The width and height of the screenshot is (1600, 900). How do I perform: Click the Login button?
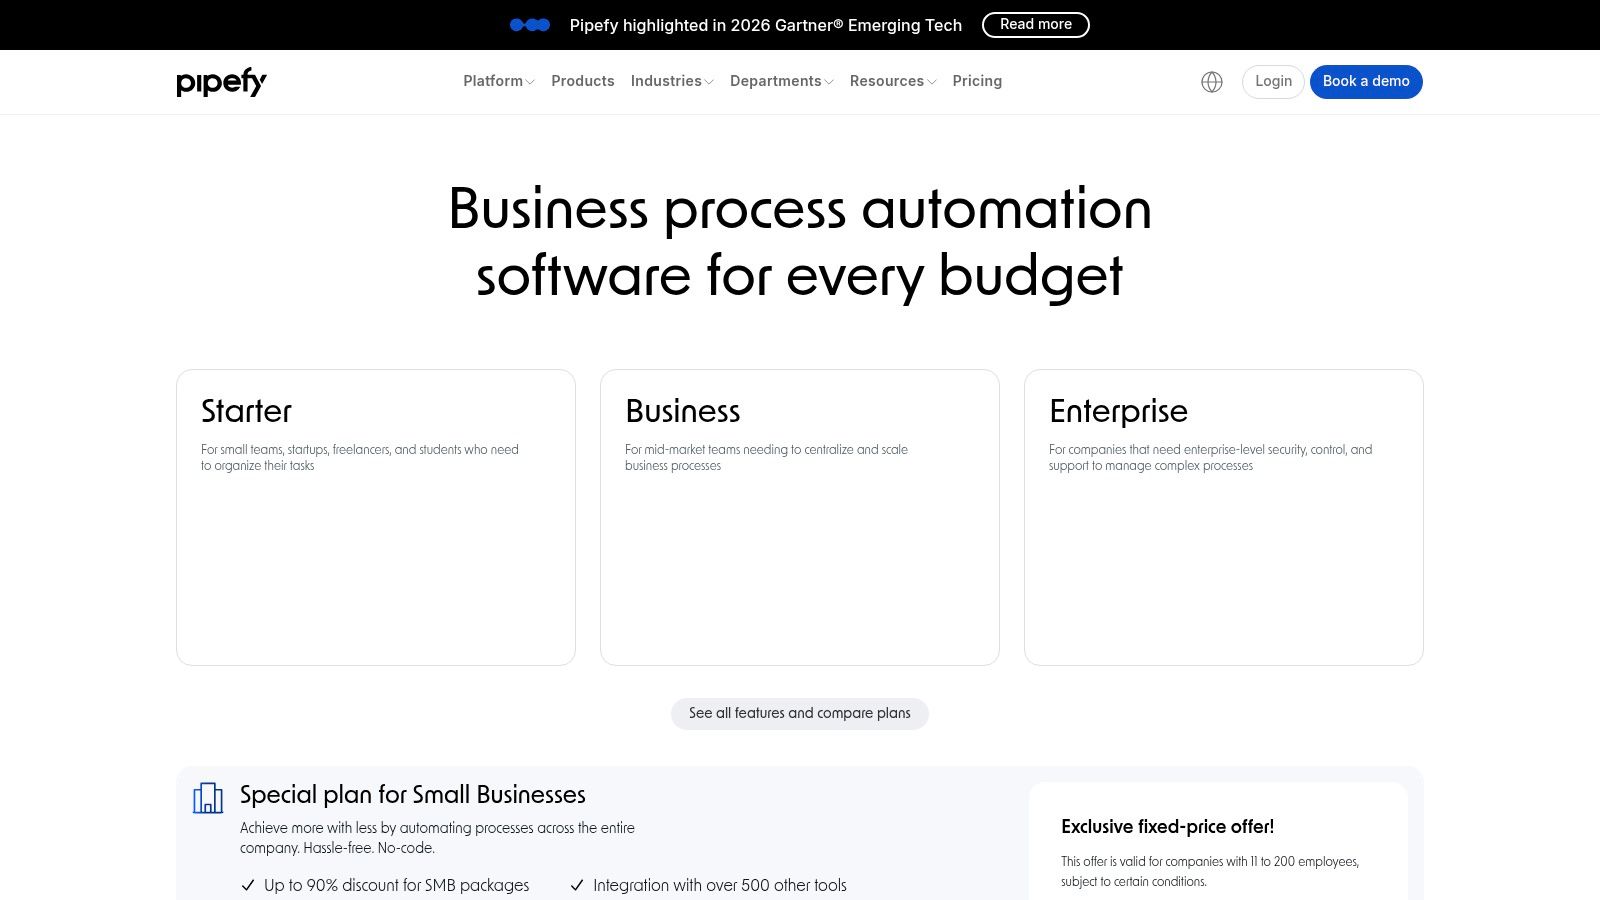(x=1272, y=81)
